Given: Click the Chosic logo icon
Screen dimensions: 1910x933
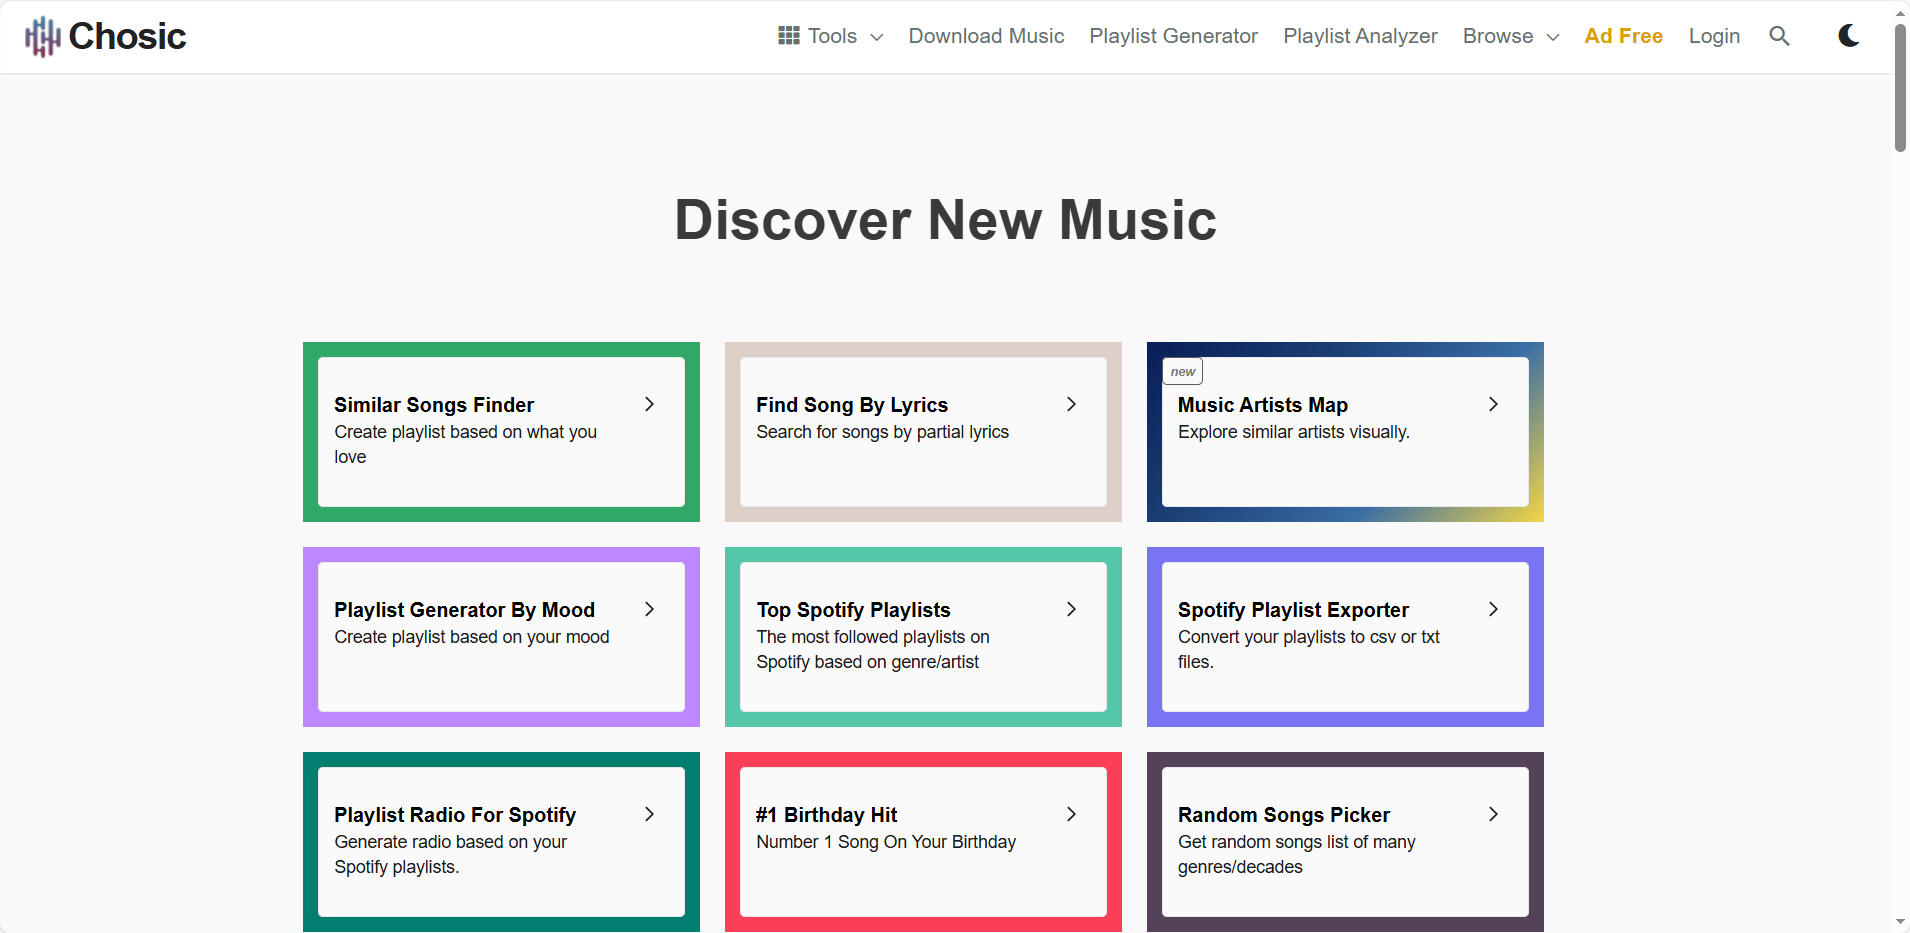Looking at the screenshot, I should 43,37.
